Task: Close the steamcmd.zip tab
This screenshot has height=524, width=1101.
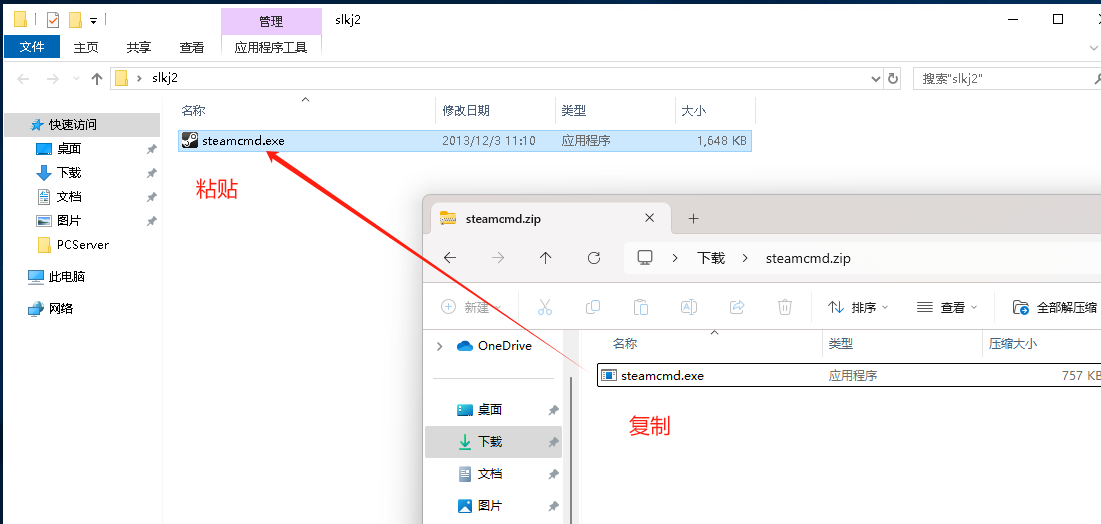Action: point(650,218)
